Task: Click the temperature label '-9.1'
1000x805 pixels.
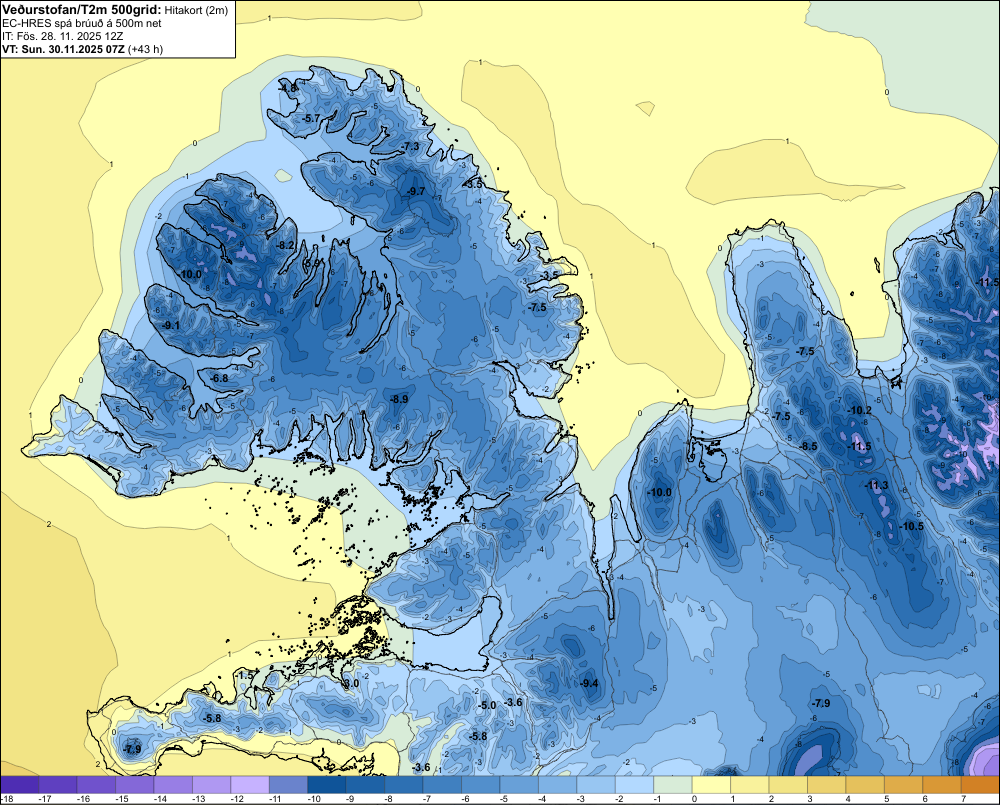Action: click(171, 325)
